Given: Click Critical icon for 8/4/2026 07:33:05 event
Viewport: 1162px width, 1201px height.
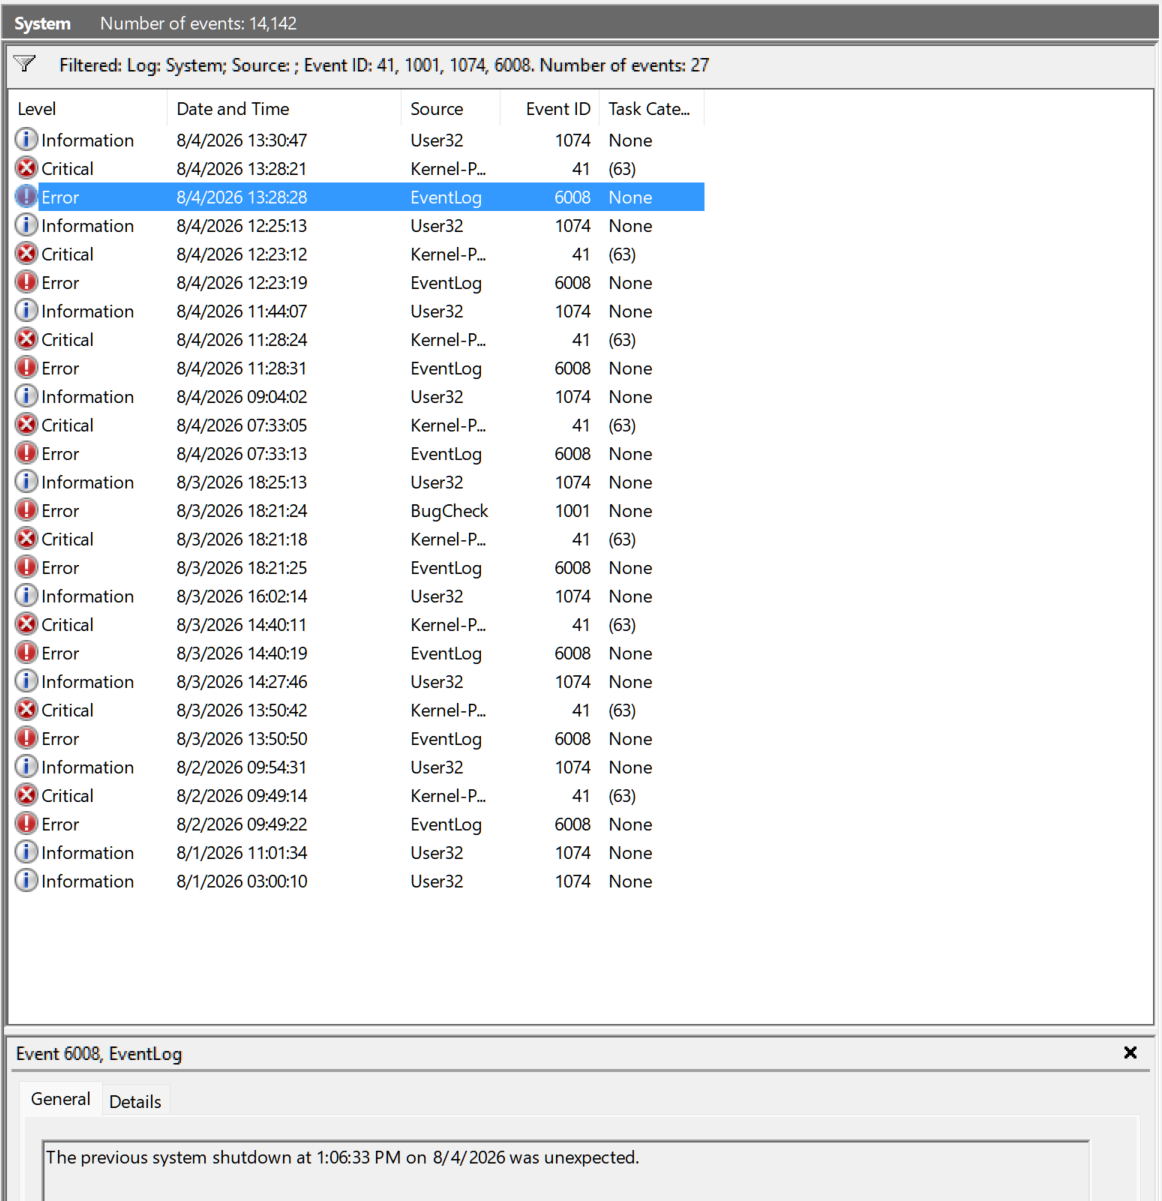Looking at the screenshot, I should [27, 424].
